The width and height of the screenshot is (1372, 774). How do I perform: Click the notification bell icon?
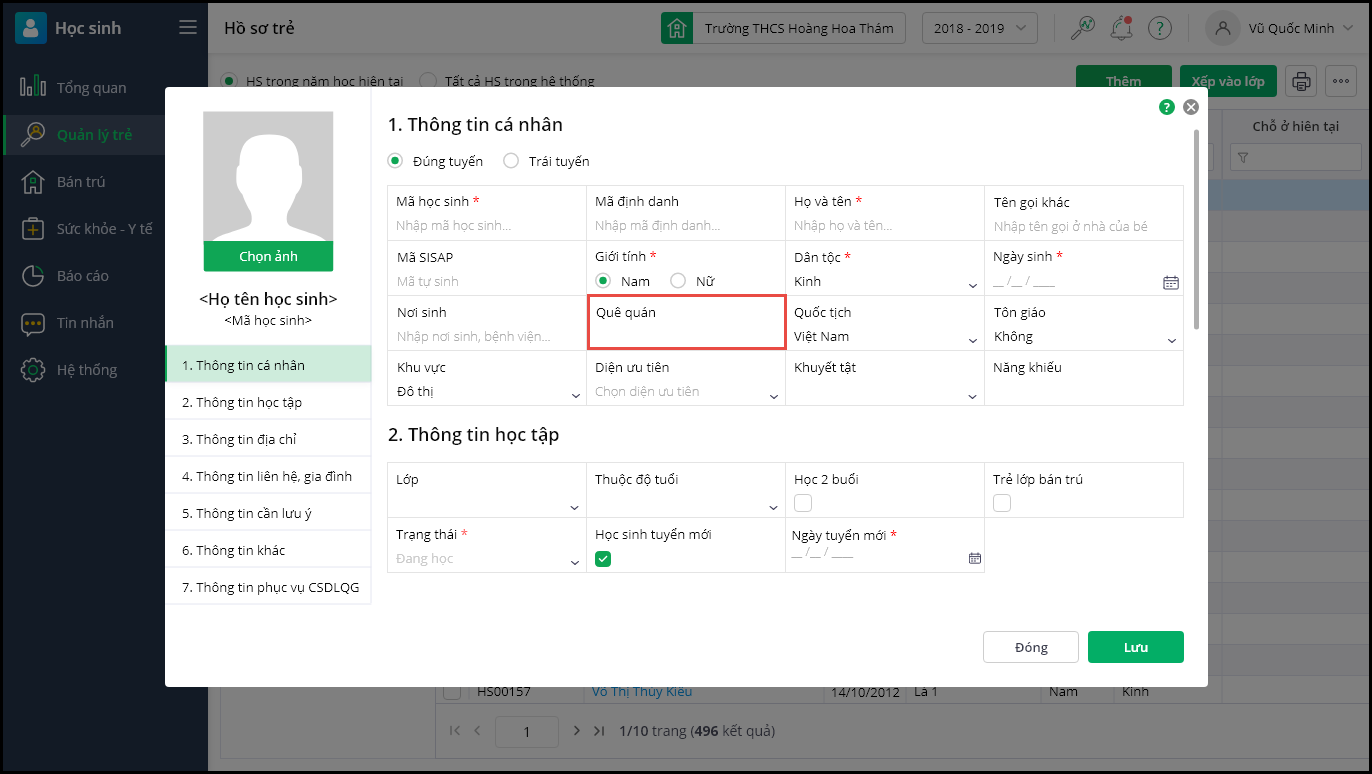(1121, 28)
